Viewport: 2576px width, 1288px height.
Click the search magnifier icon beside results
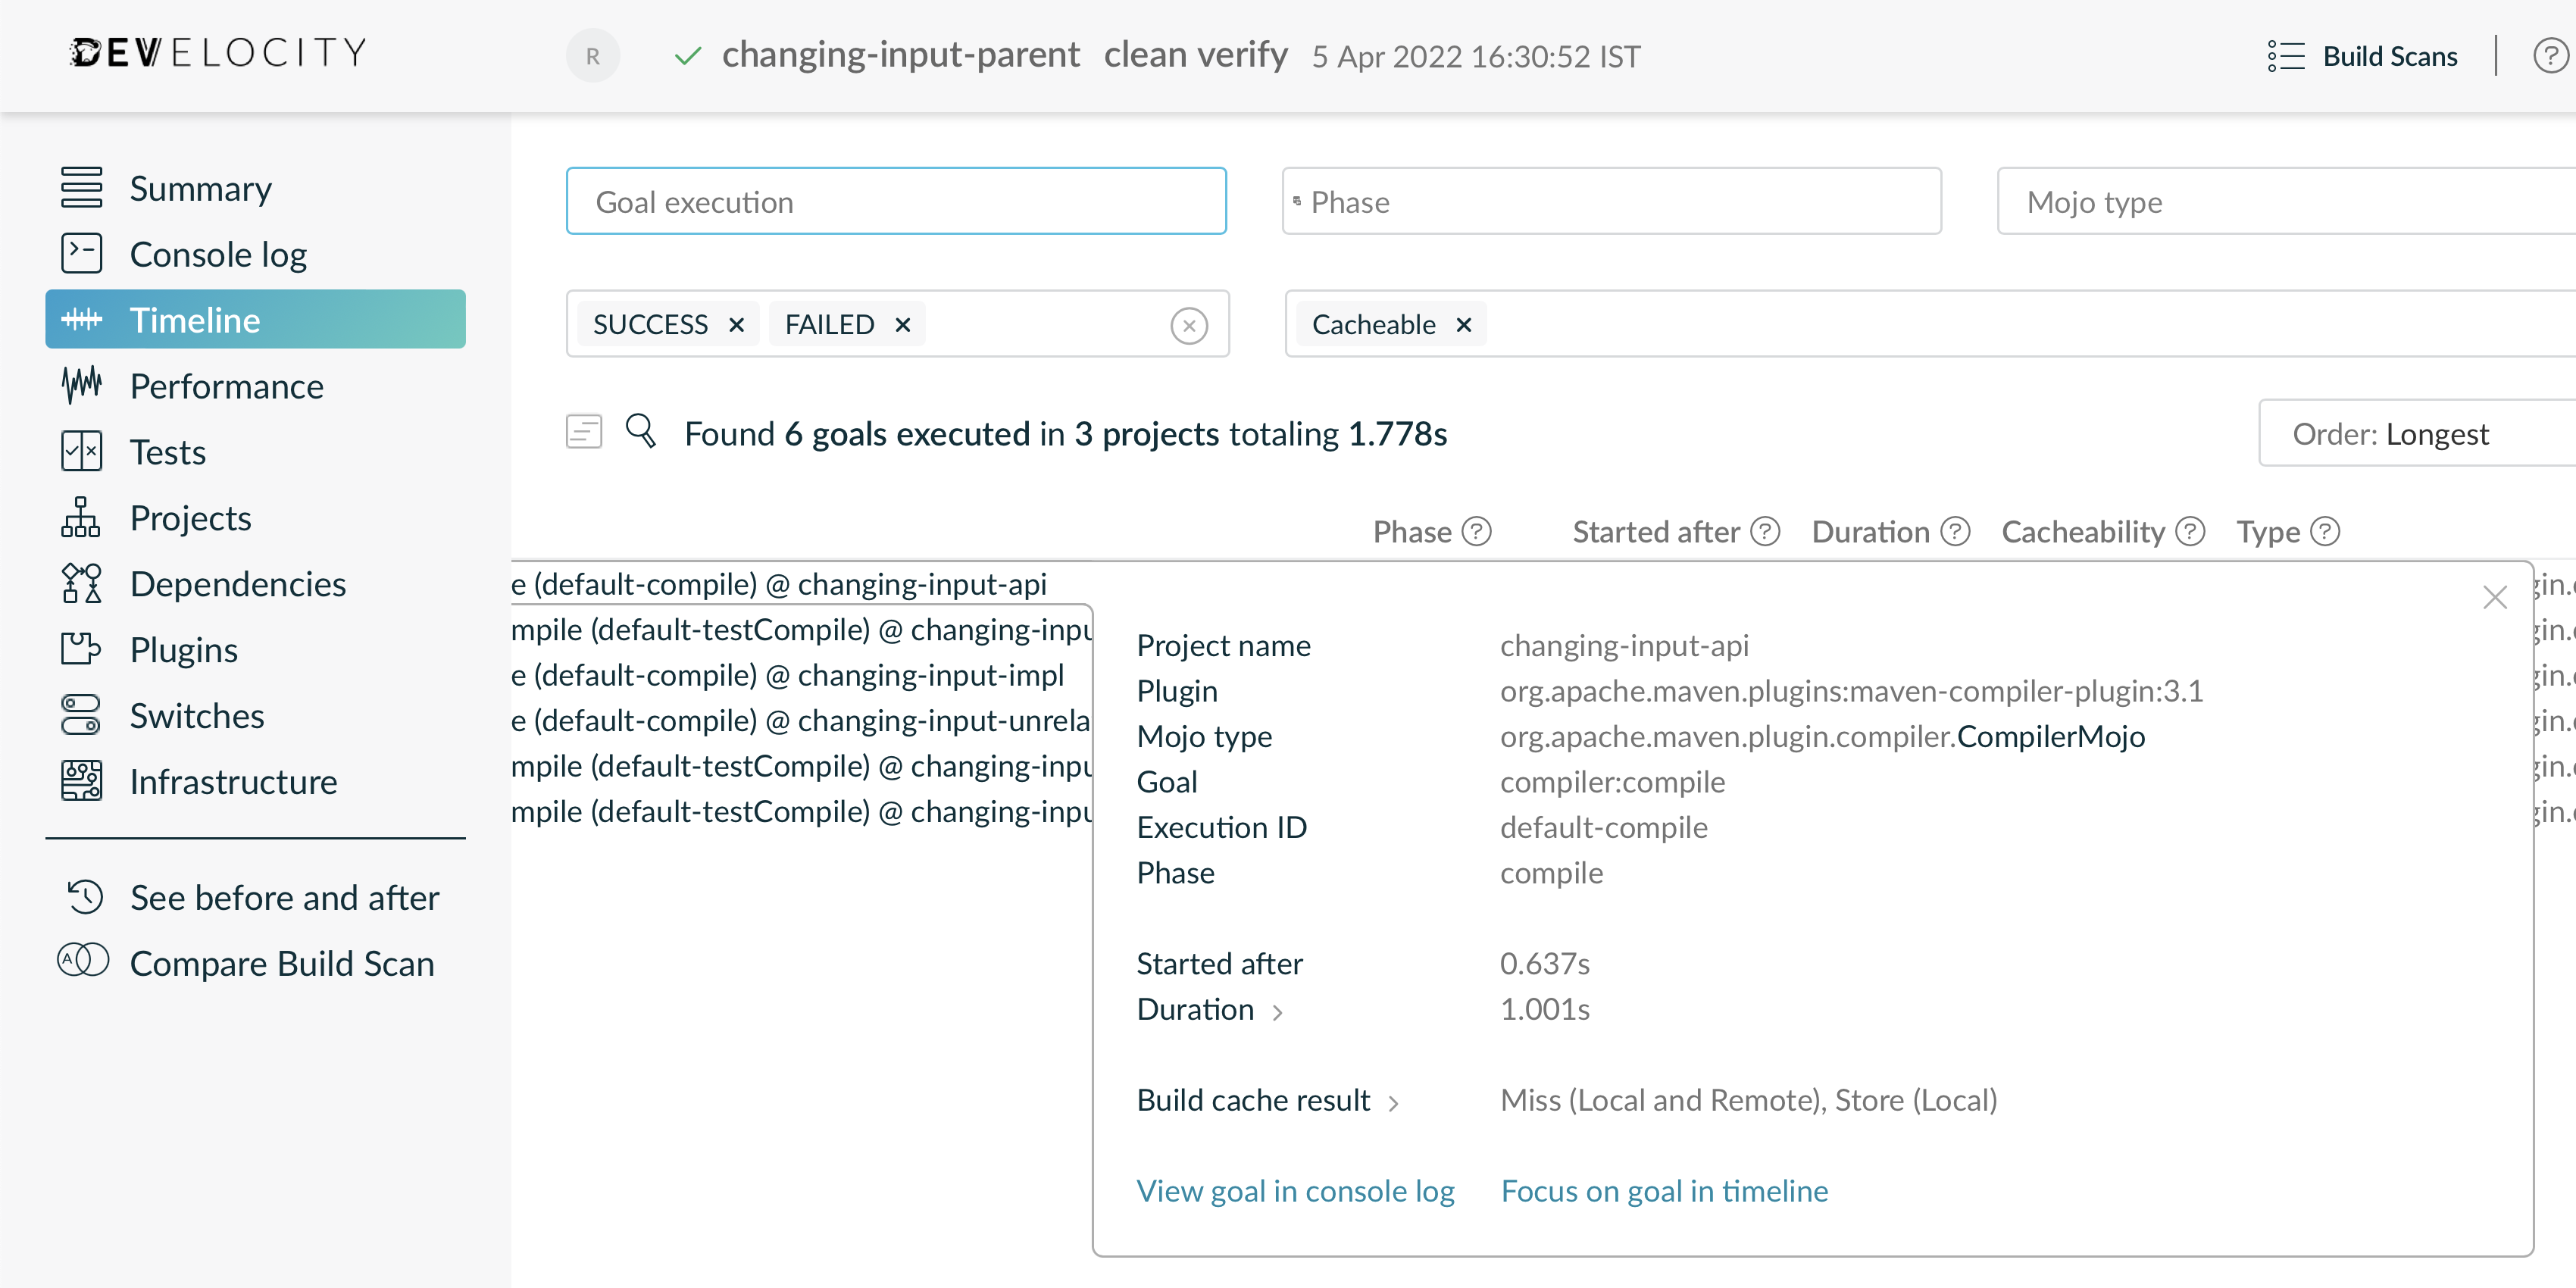click(x=640, y=432)
